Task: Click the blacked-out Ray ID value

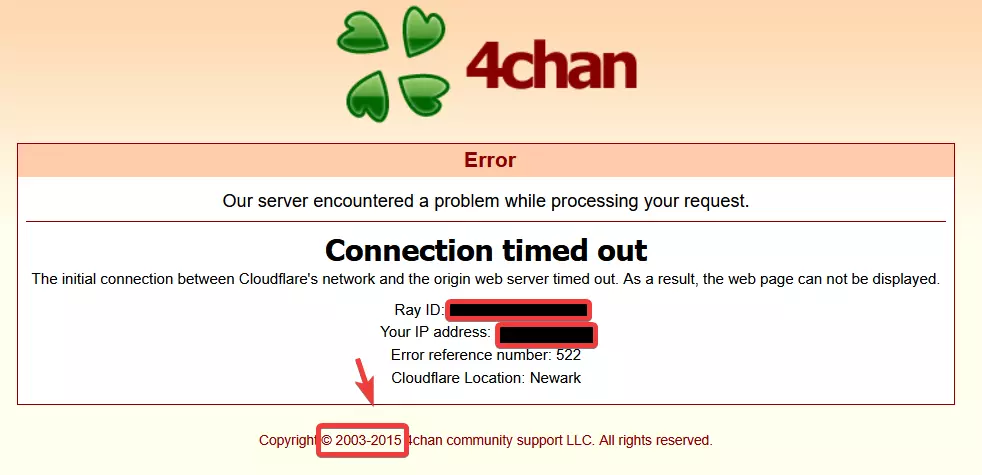Action: click(519, 310)
